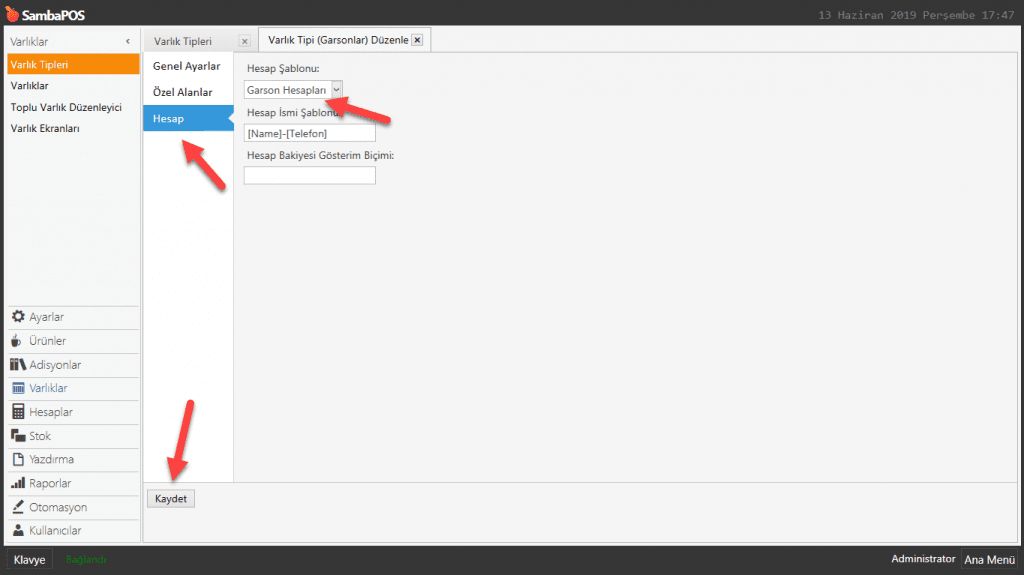Click the Ana Menü button
Viewport: 1024px width, 575px height.
pos(989,560)
